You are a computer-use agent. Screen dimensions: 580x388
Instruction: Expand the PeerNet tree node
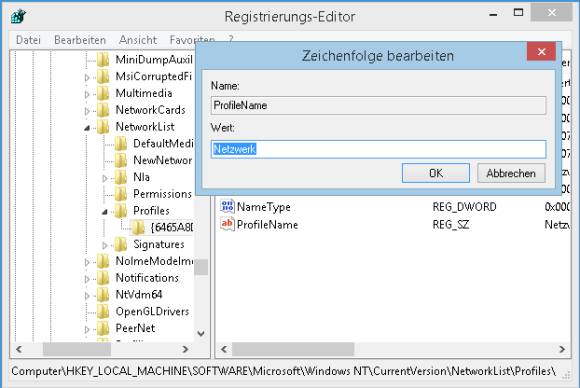click(87, 329)
